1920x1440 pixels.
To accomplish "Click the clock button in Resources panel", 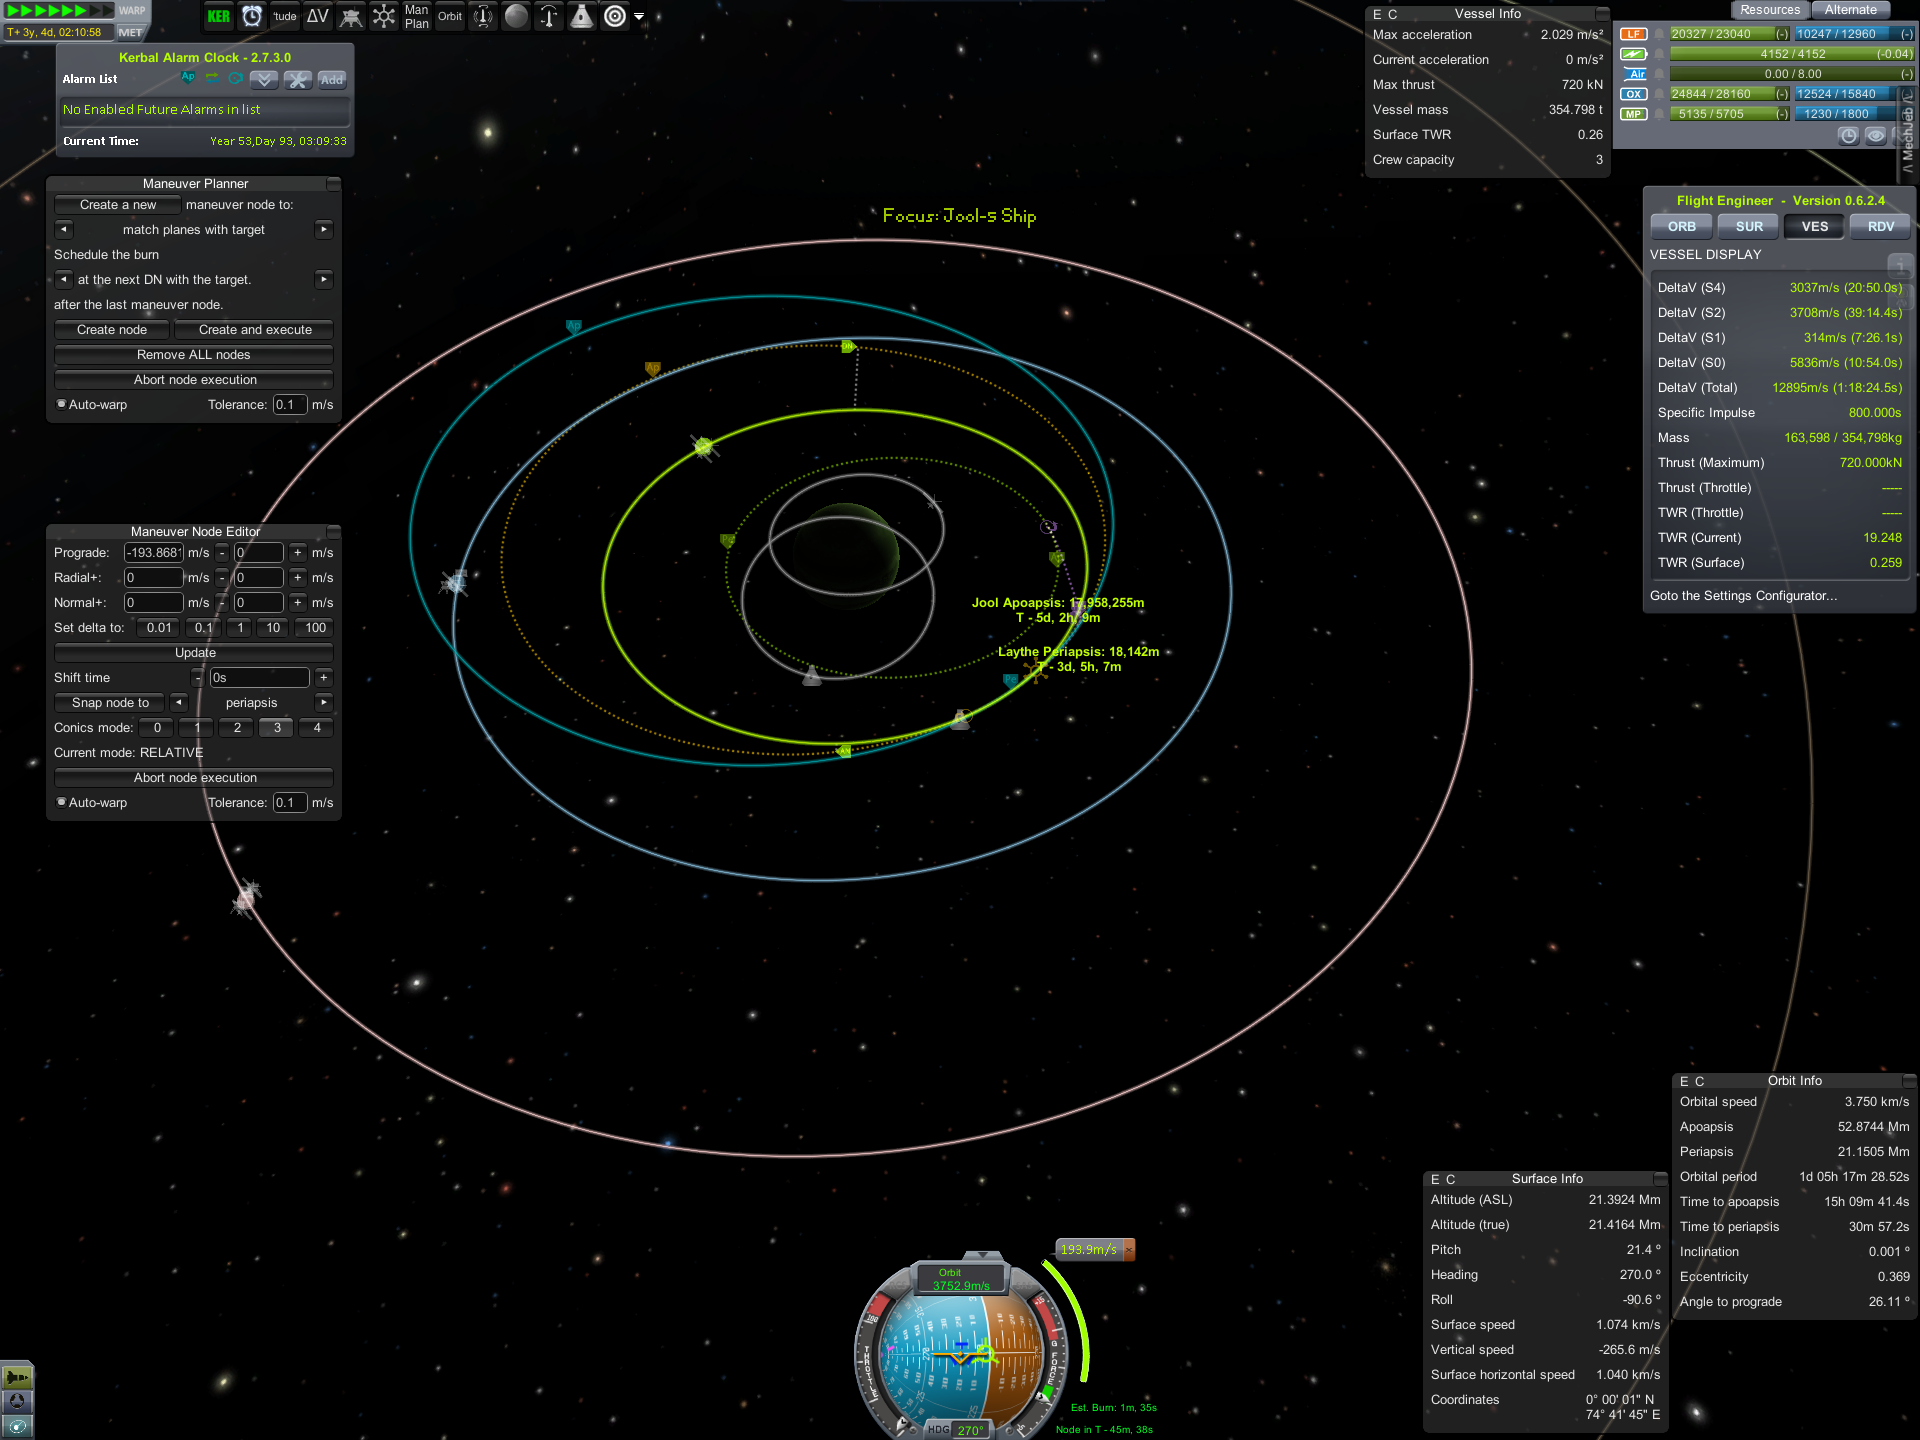I will click(x=1849, y=136).
